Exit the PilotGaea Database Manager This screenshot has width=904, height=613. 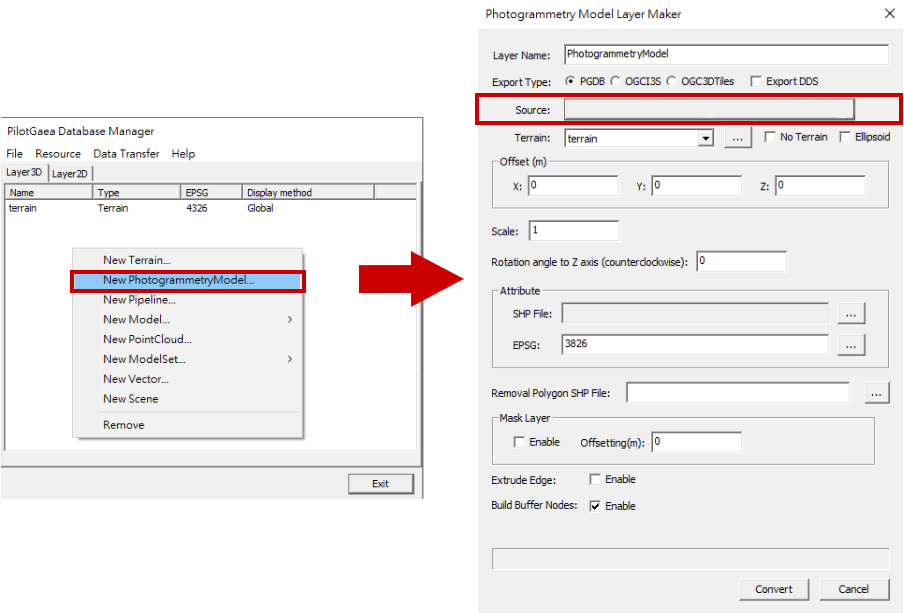tap(381, 483)
